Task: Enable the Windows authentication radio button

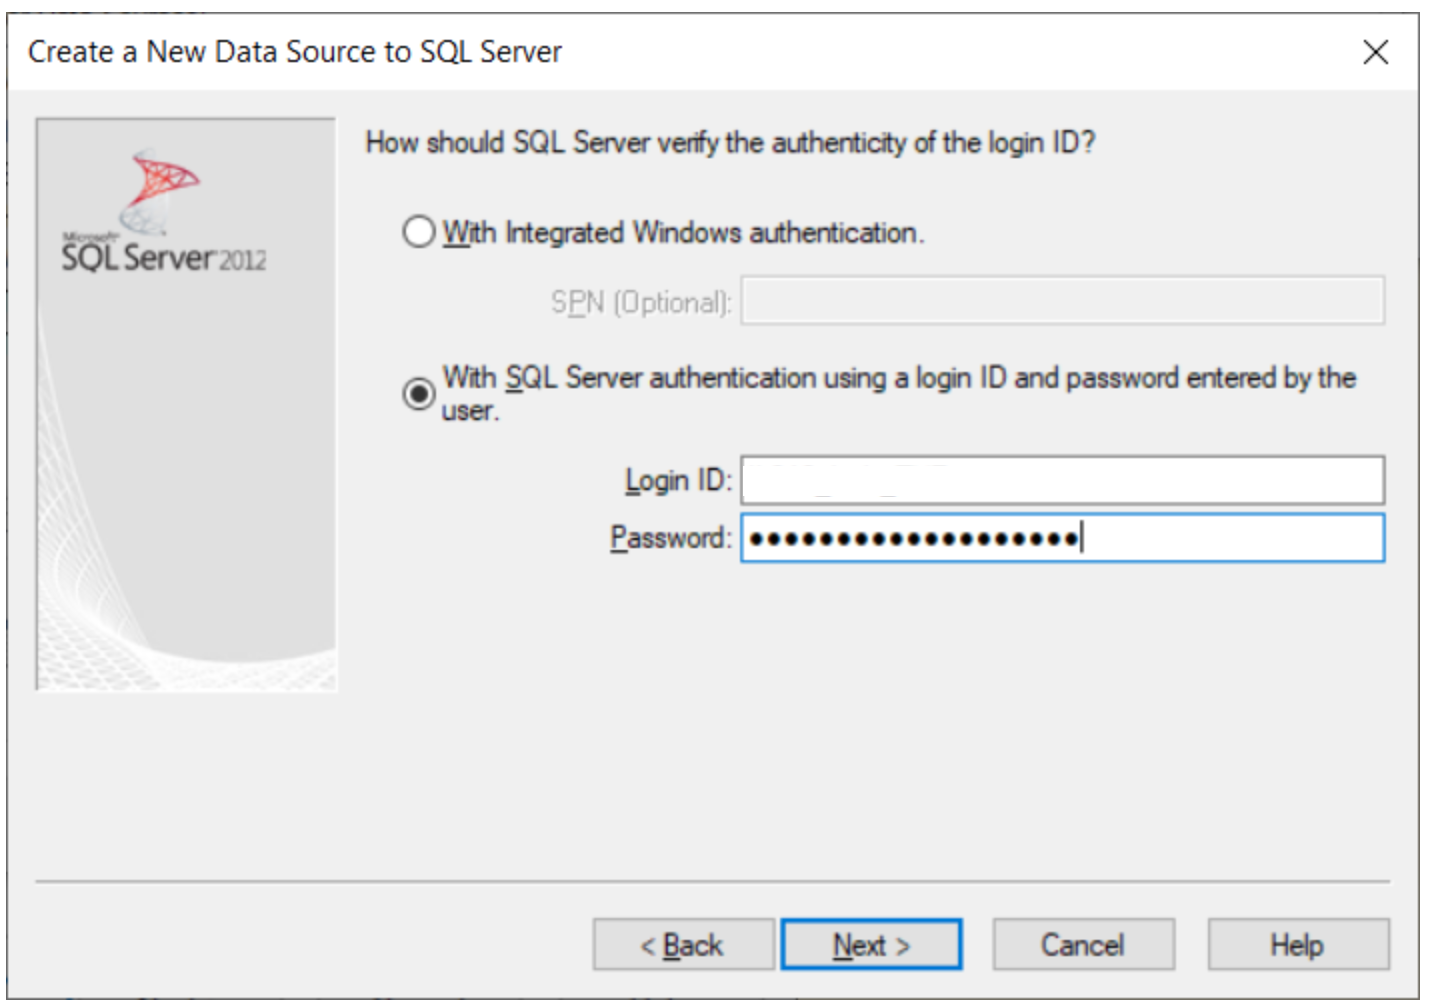Action: click(417, 233)
